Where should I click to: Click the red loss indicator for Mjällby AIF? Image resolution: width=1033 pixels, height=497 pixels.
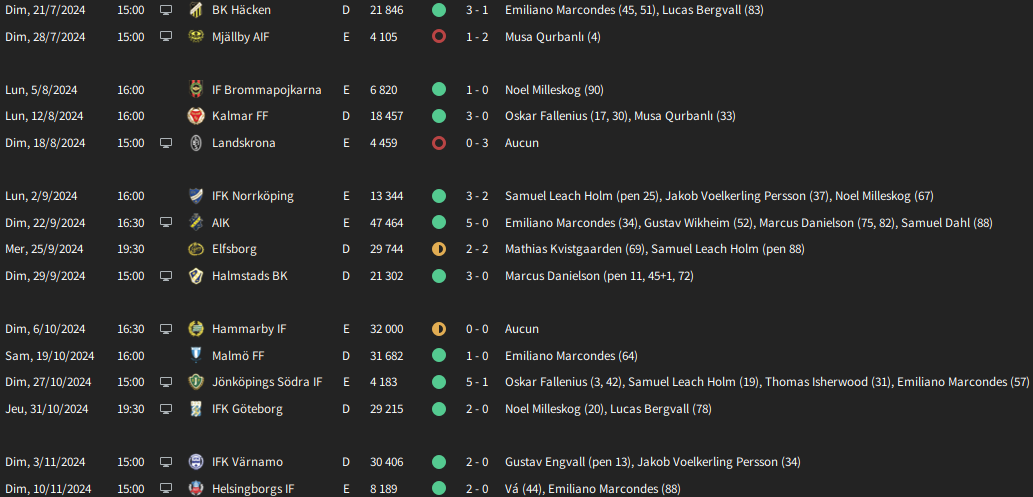point(438,37)
